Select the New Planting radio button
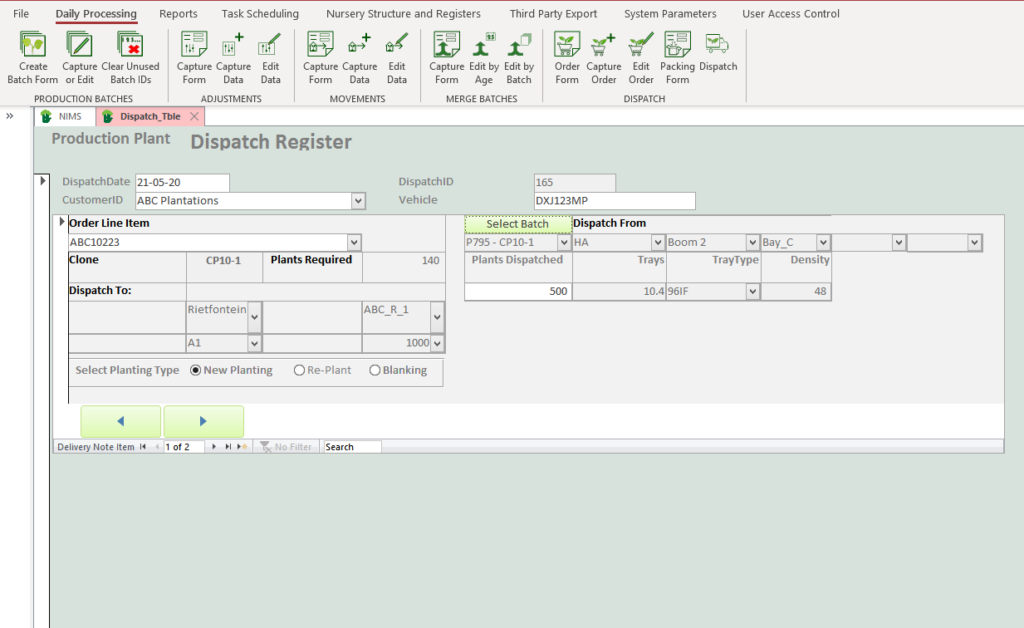 pos(196,370)
